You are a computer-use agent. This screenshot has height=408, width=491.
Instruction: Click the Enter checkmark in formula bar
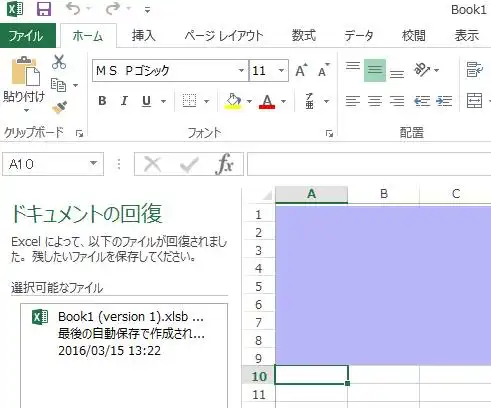point(189,164)
